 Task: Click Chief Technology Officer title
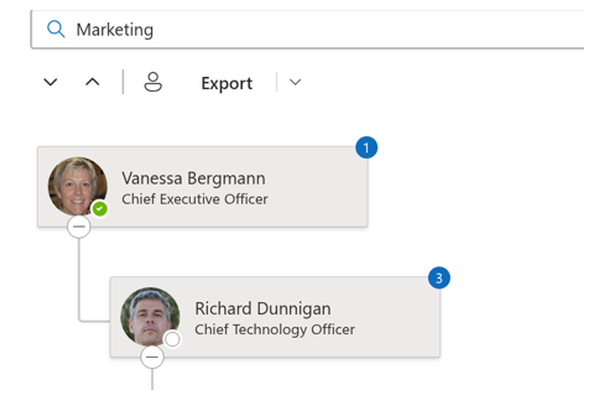275,330
